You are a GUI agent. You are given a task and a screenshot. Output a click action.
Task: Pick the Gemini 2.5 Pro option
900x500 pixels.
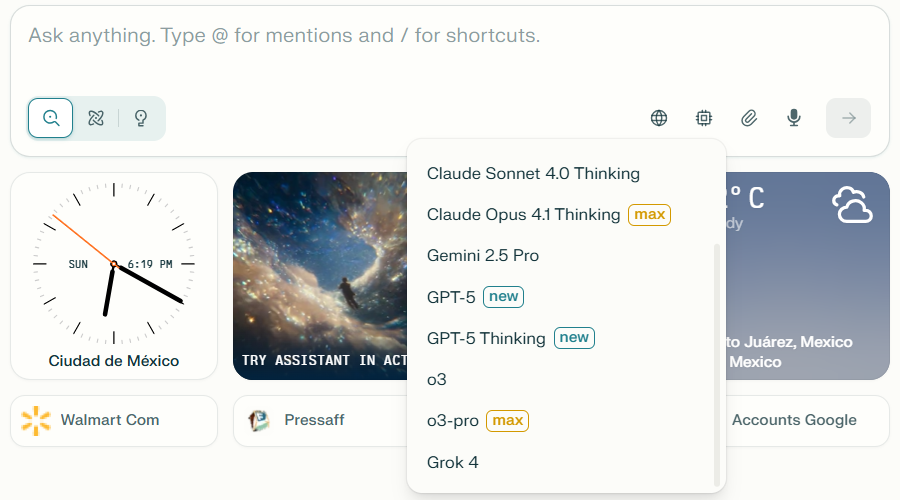tap(483, 255)
